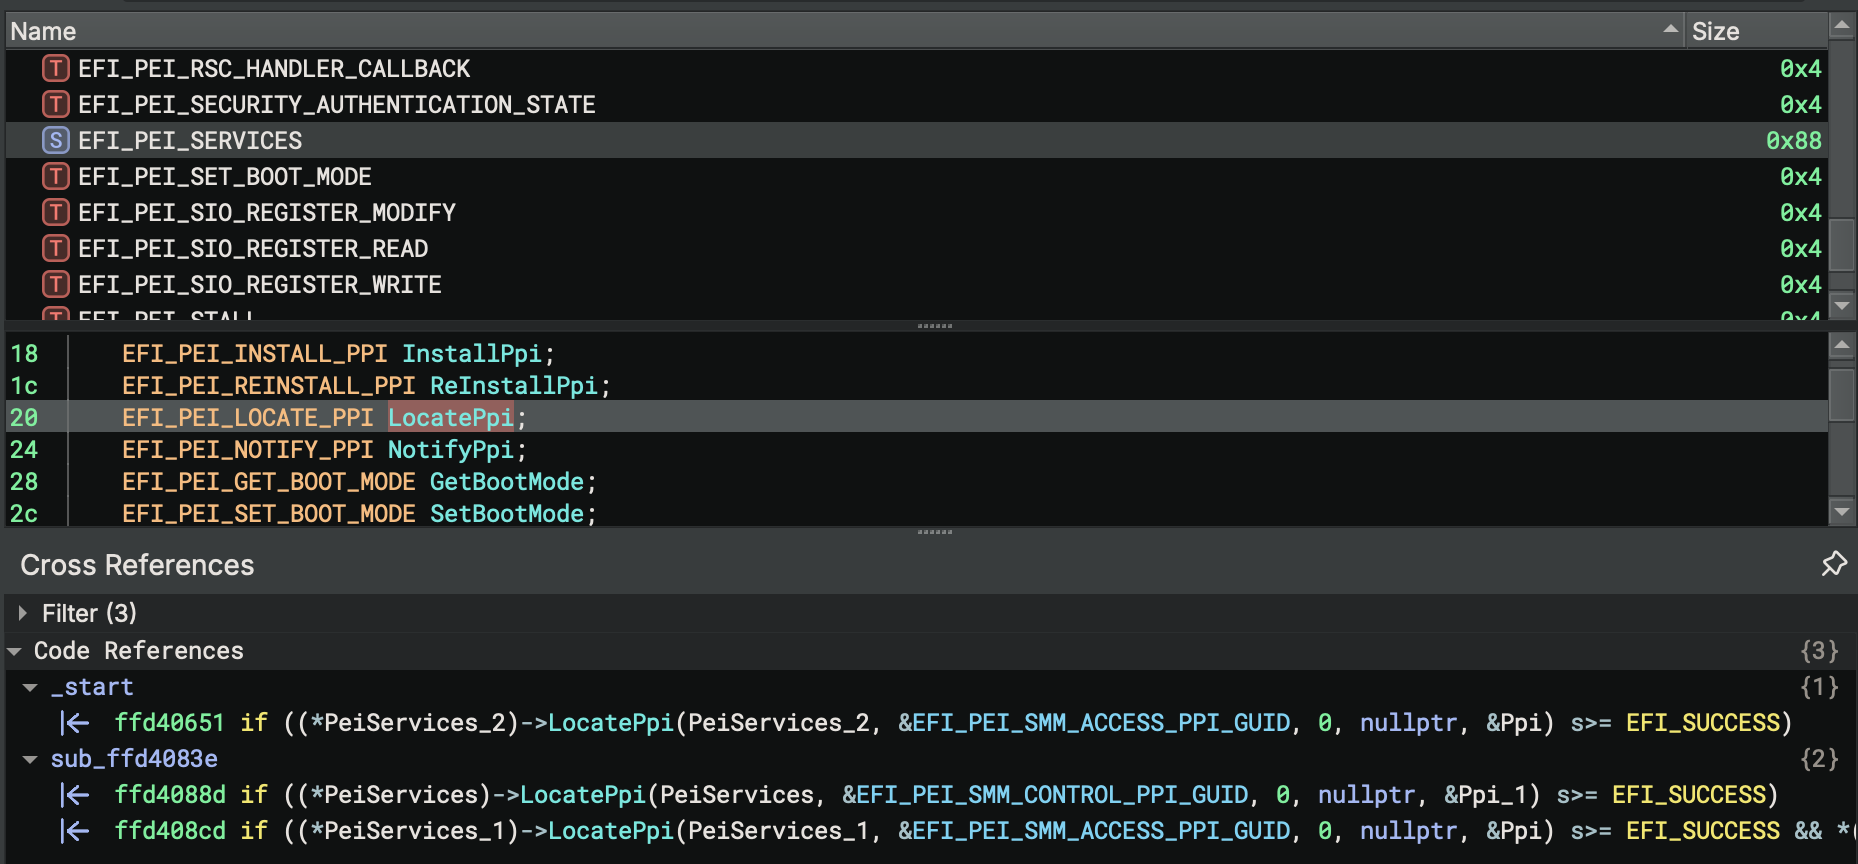Click type icon beside EFI_PEI_SET_BOOT_MODE
Viewport: 1858px width, 864px height.
[56, 177]
